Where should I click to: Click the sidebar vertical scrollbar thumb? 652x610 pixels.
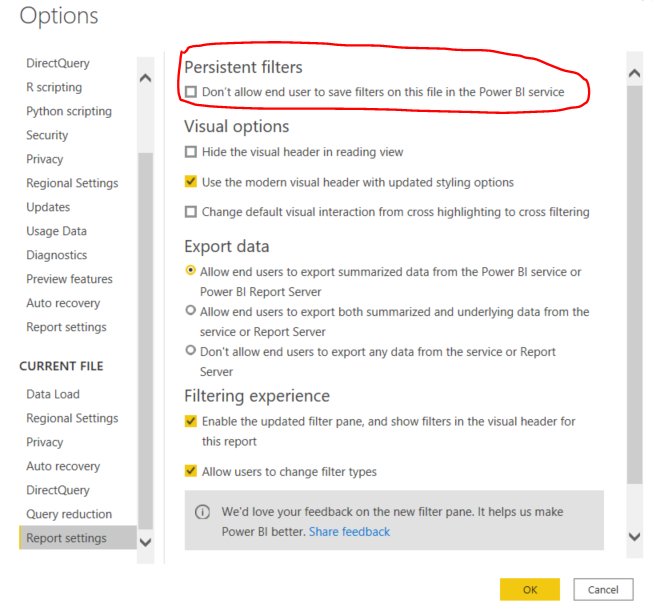146,341
